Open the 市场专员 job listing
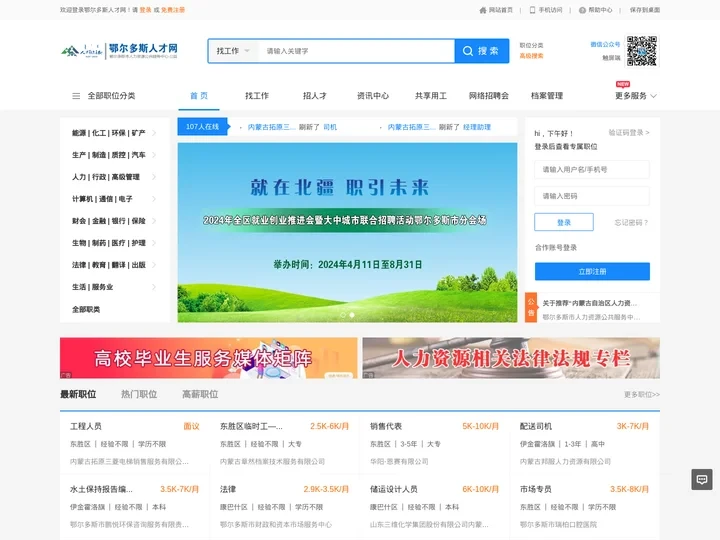 pos(536,489)
